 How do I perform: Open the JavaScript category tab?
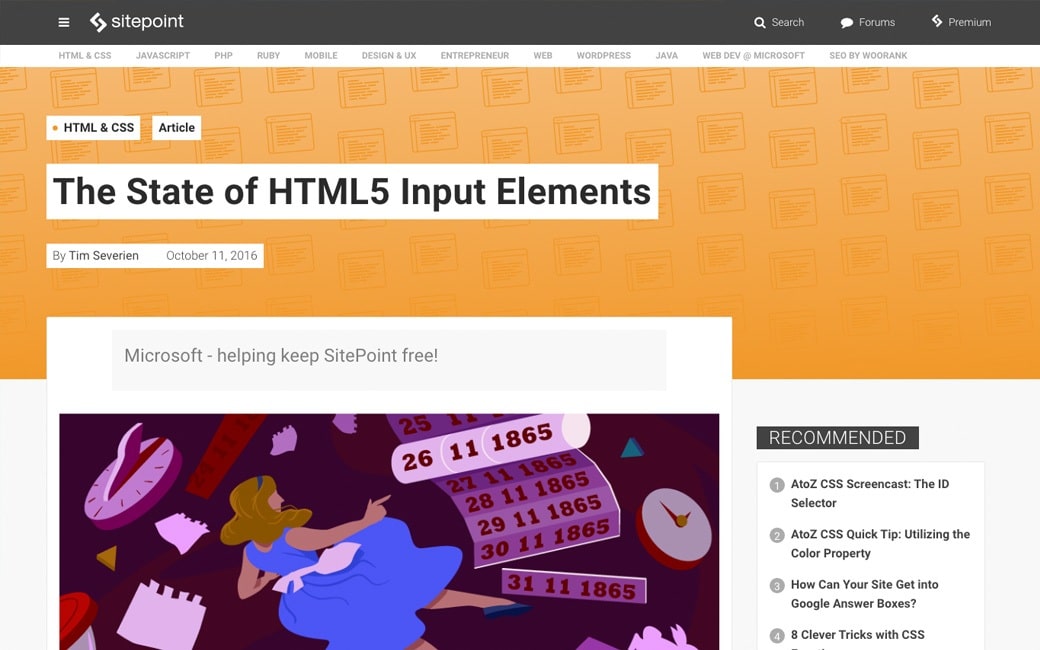coord(162,56)
